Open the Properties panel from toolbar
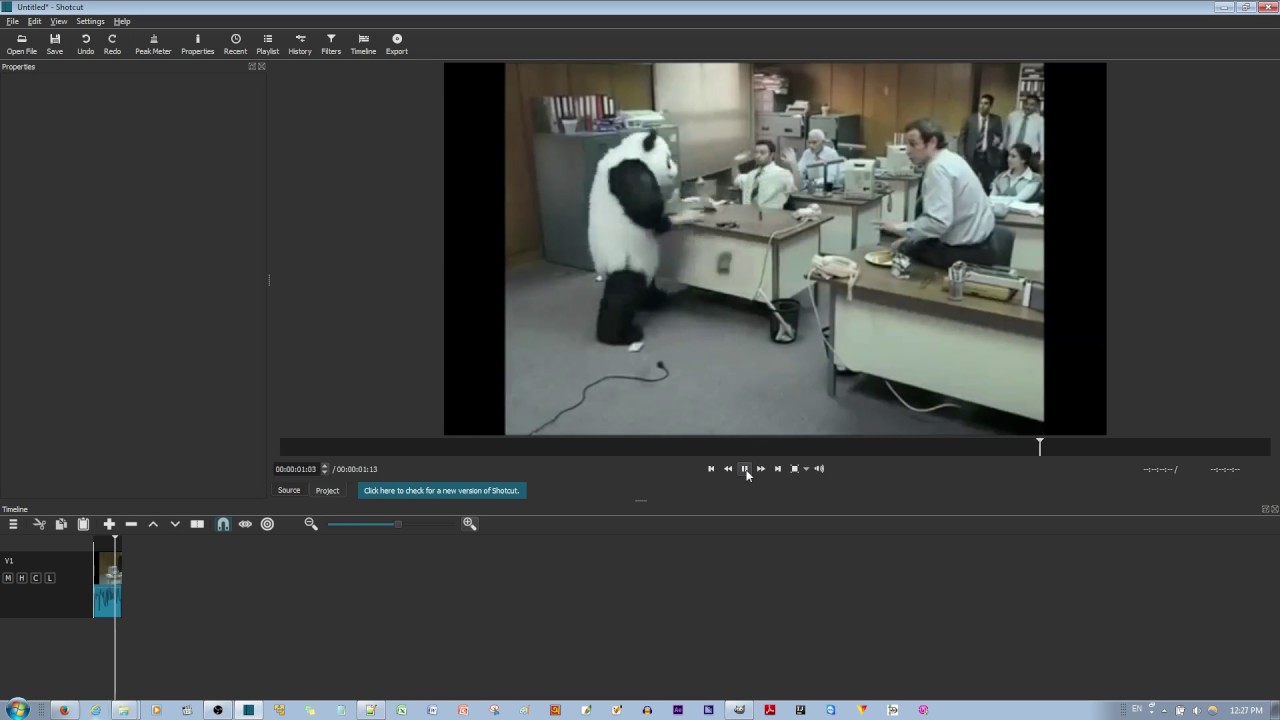Screen dimensions: 1280x720 click(197, 44)
